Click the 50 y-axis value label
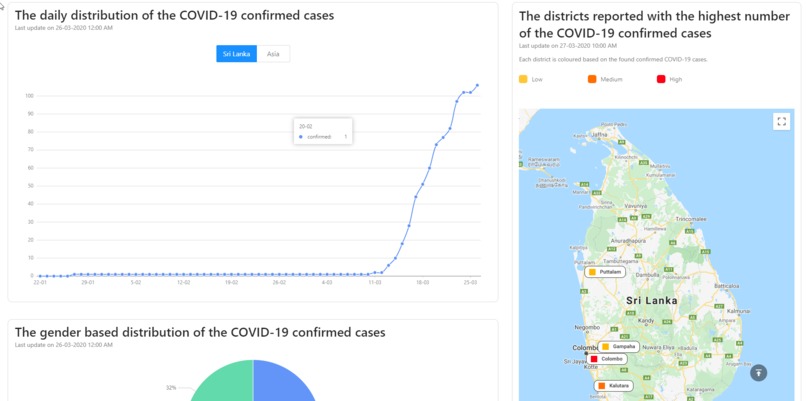This screenshot has height=401, width=806. coord(30,186)
